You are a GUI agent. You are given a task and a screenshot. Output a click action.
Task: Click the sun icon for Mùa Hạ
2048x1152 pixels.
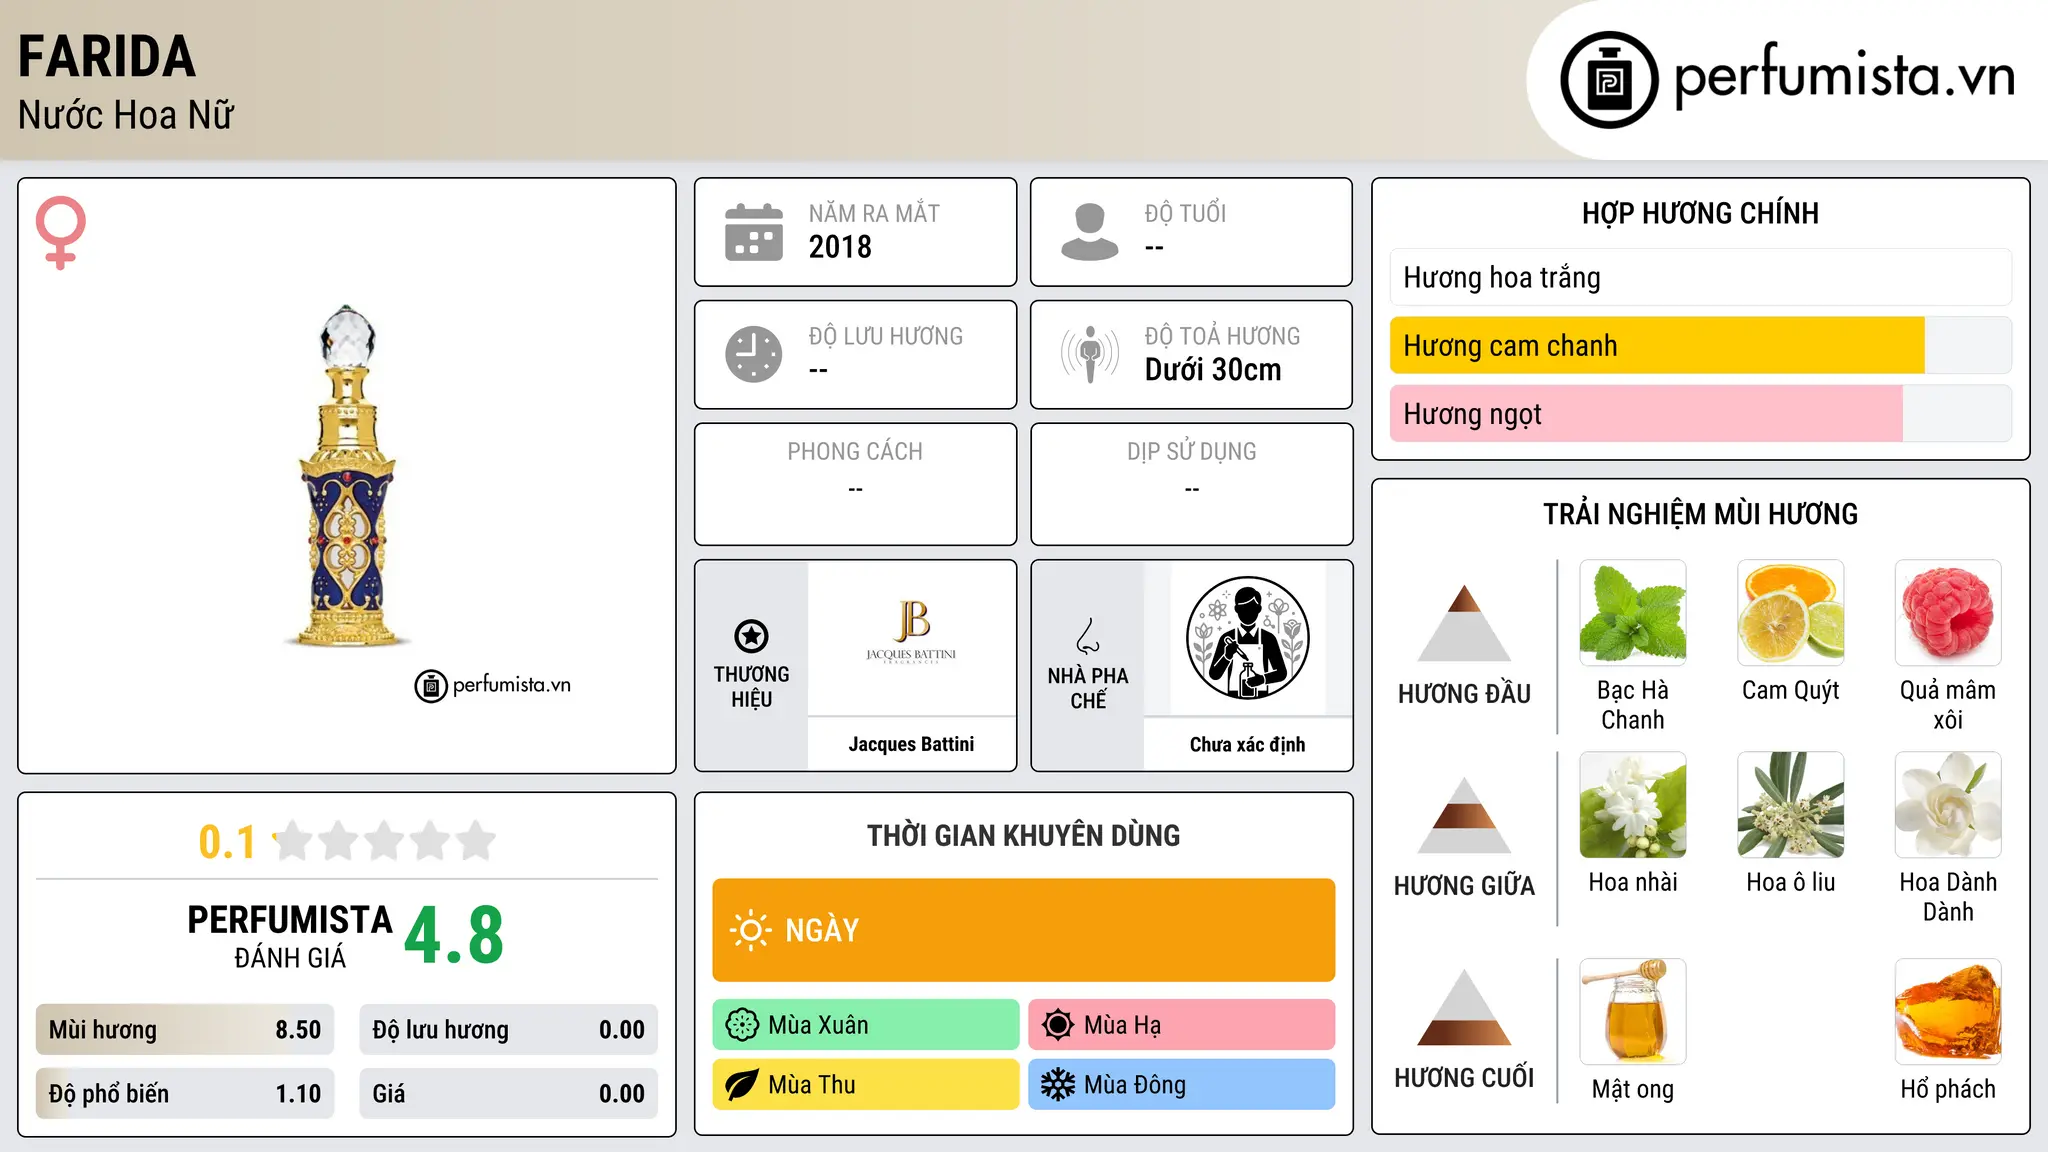coord(1058,1025)
